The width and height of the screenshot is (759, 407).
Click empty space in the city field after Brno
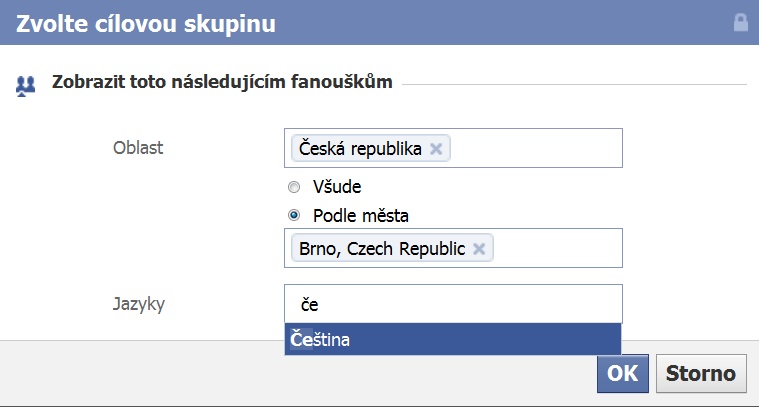557,248
